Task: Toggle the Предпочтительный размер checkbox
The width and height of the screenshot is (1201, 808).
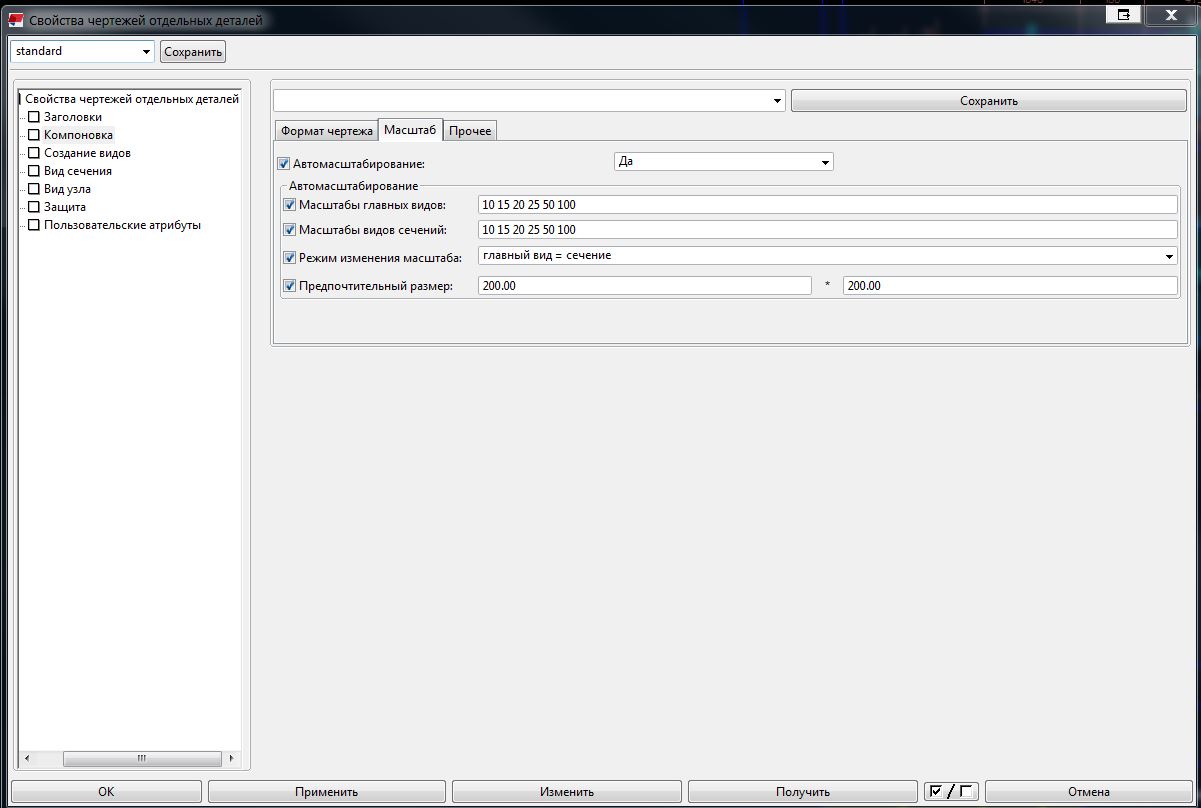Action: pos(291,286)
